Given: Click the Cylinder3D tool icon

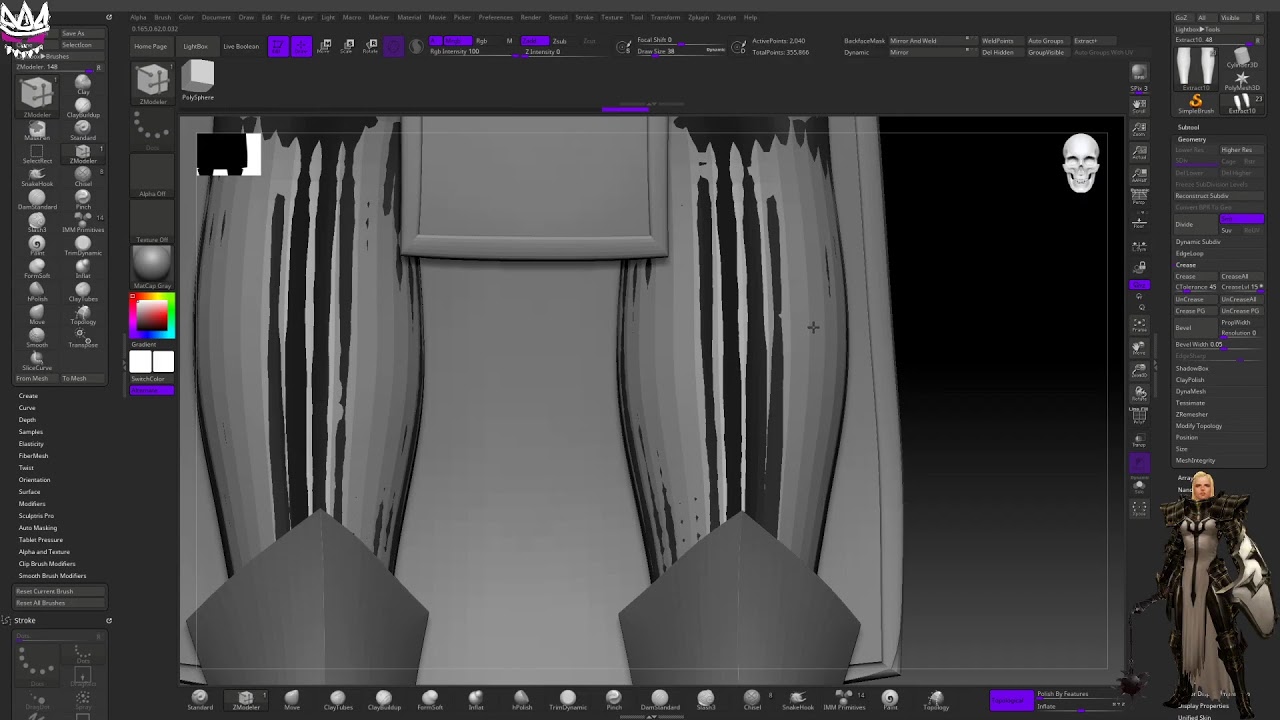Looking at the screenshot, I should click(1242, 59).
